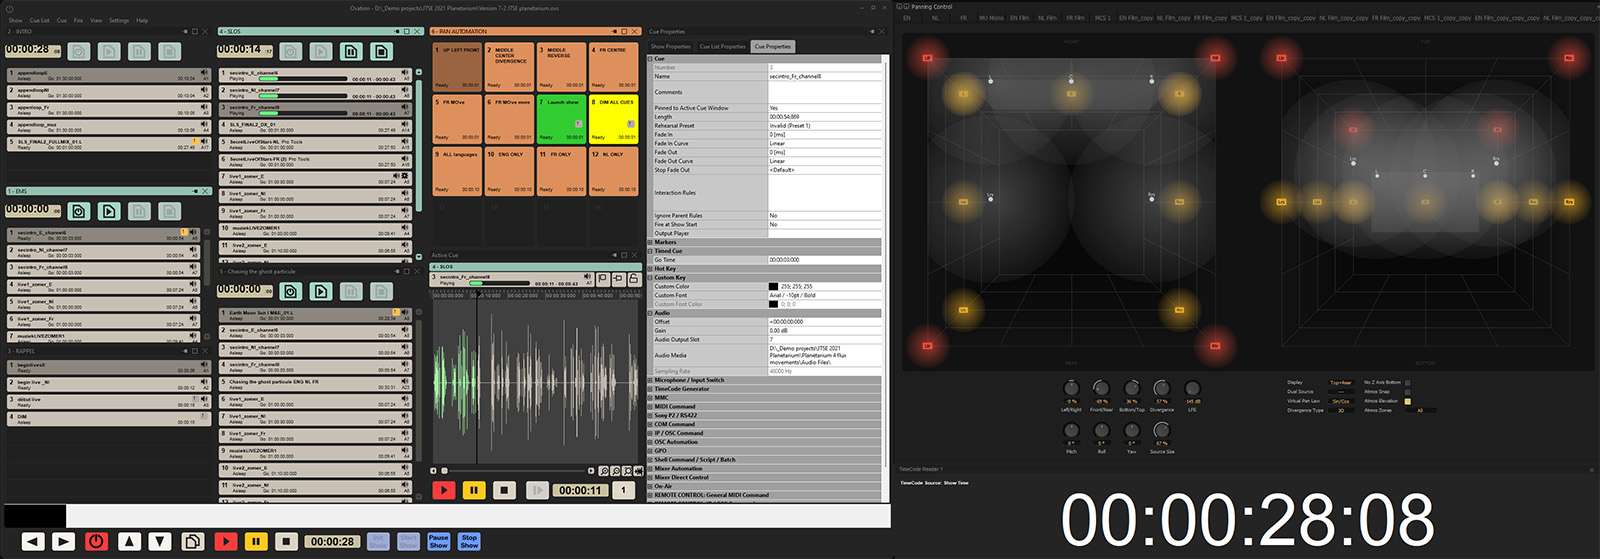Viewport: 1600px width, 559px height.
Task: Click first zoom magnifier under the waveform
Action: coord(604,470)
